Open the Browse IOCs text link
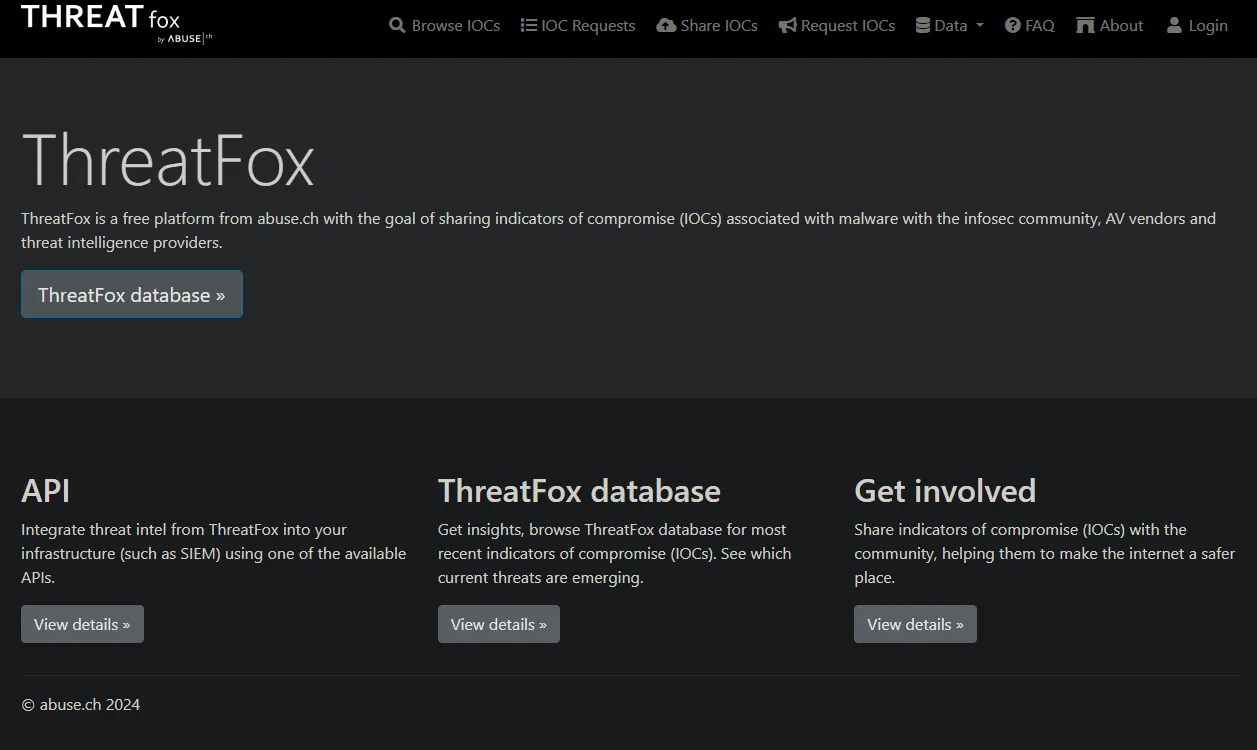This screenshot has width=1257, height=750. (x=456, y=26)
